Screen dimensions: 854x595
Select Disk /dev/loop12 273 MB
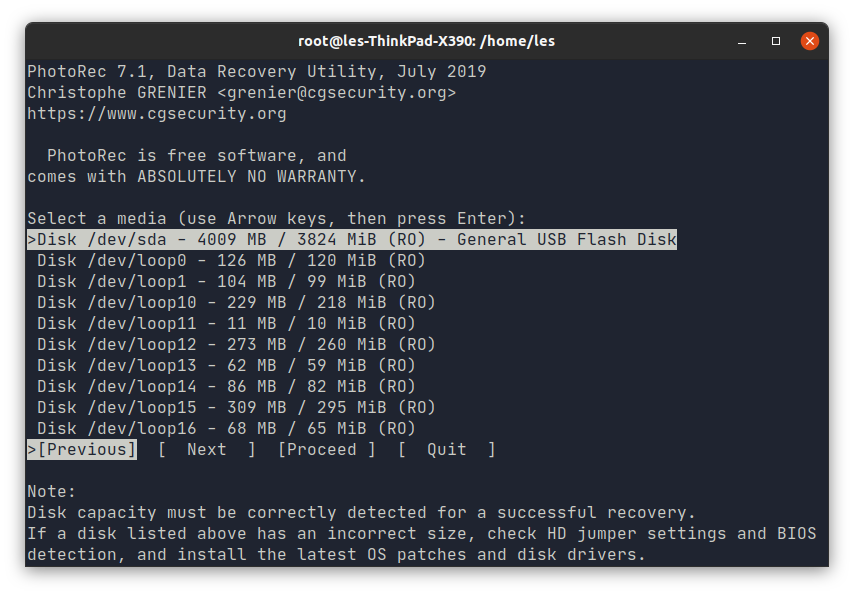pos(236,344)
